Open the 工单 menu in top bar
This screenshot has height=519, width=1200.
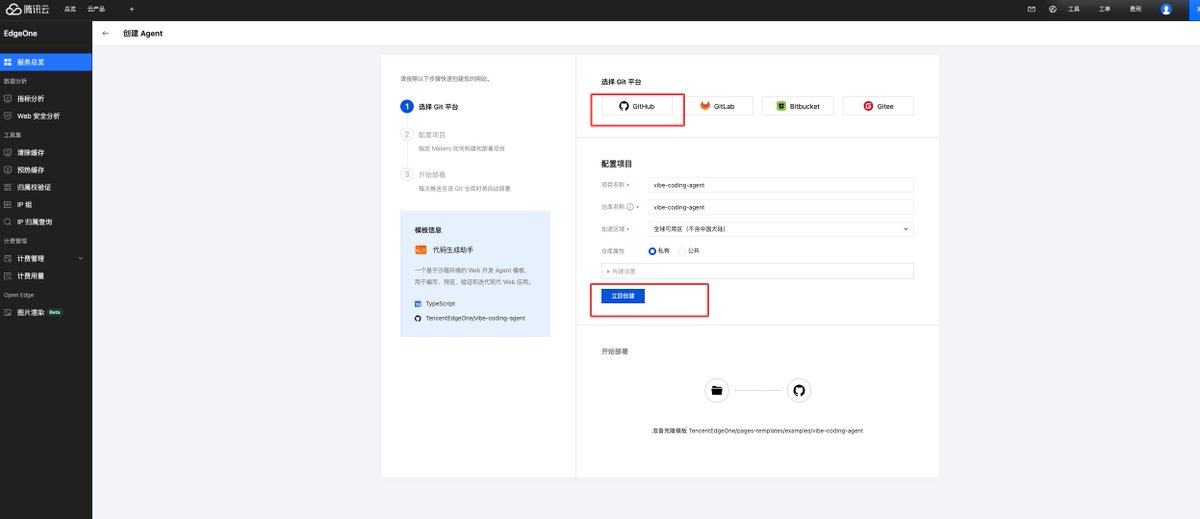click(1104, 8)
